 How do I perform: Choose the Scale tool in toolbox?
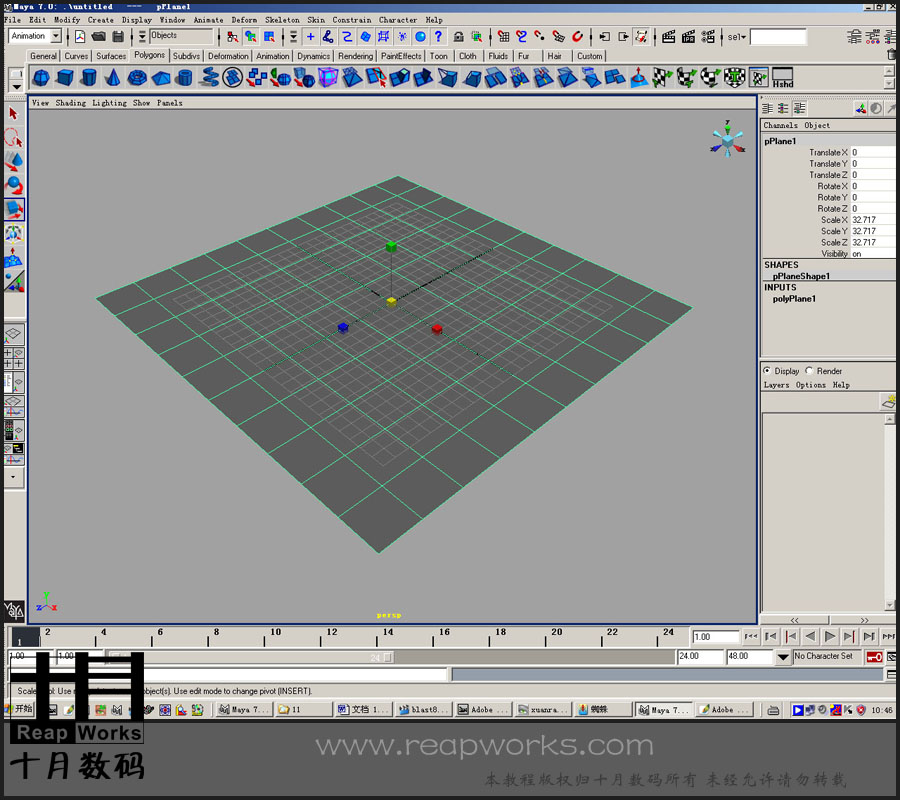(14, 209)
